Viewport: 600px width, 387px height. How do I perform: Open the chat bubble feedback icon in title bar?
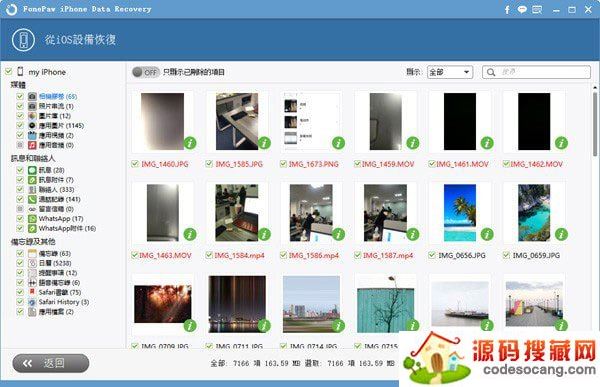[x=522, y=10]
